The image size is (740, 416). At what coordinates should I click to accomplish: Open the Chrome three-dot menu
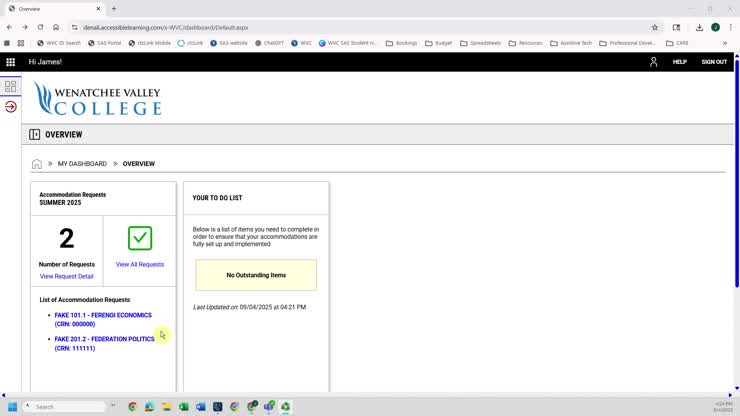731,27
